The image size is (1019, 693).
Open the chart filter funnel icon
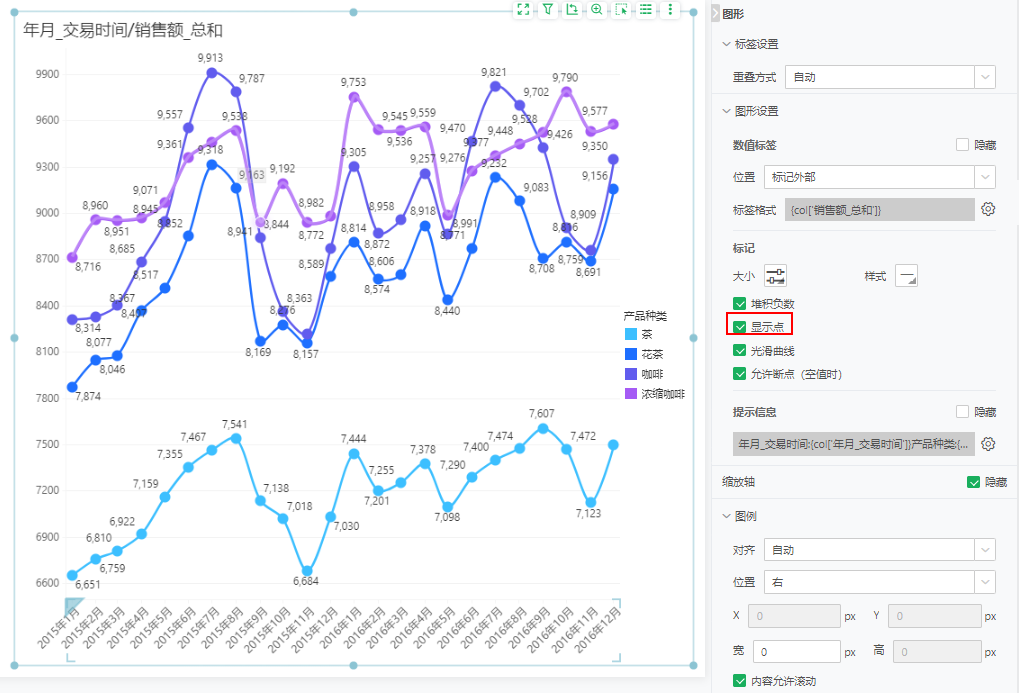(x=548, y=9)
